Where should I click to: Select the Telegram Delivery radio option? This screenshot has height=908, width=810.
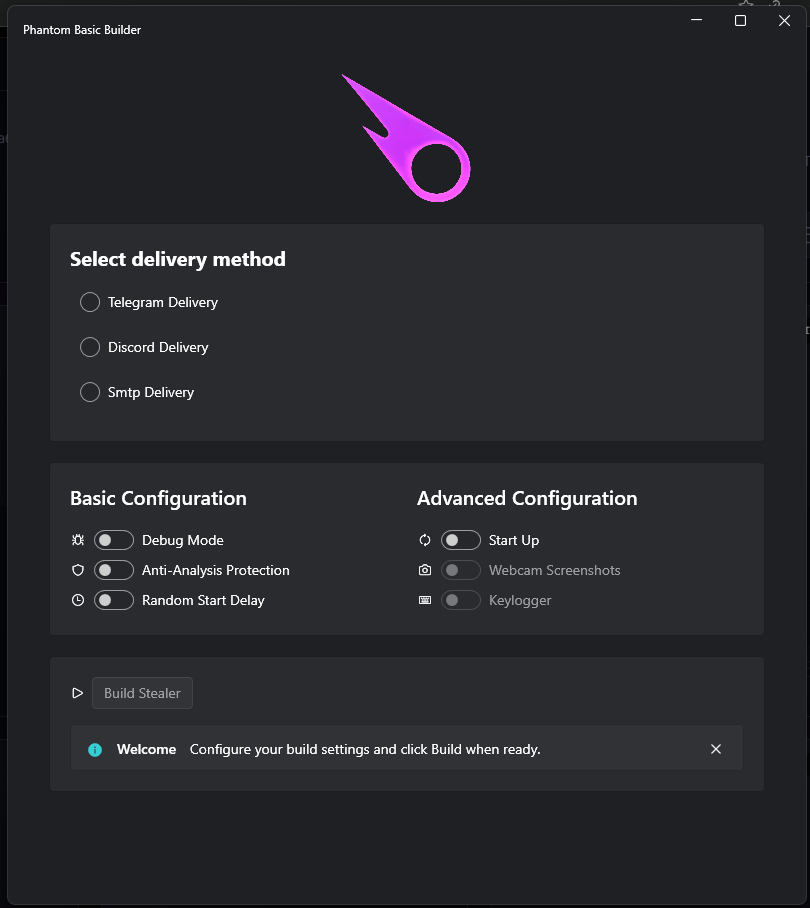[90, 302]
